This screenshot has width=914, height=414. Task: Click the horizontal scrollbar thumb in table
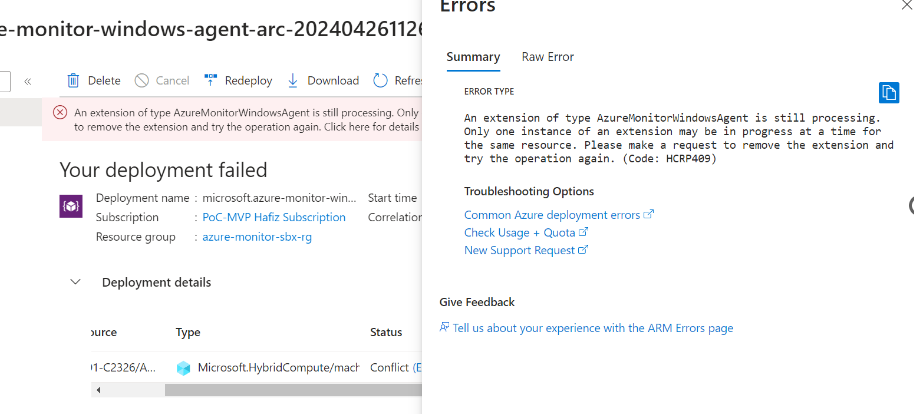[x=293, y=390]
